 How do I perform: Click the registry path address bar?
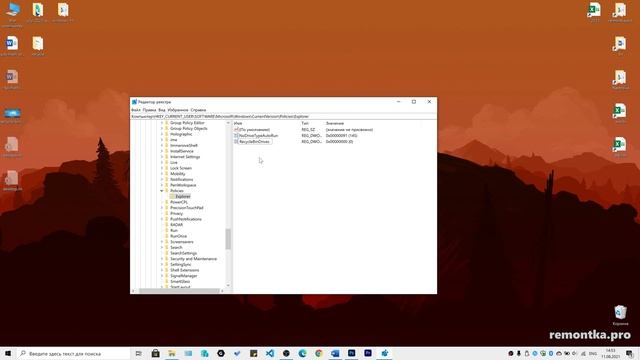tap(283, 116)
